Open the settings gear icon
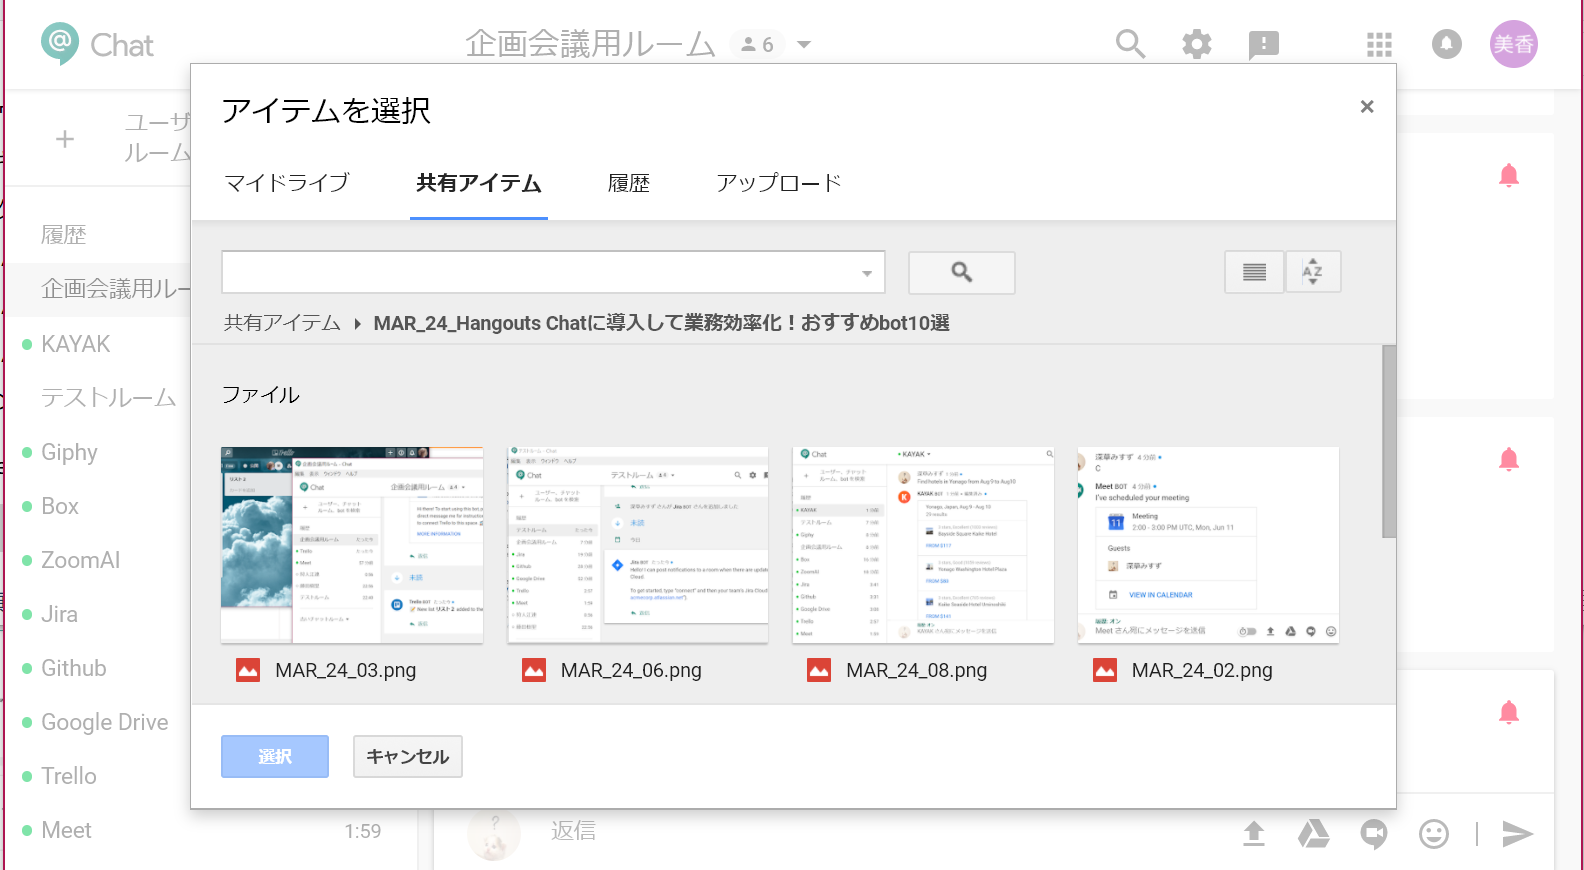The width and height of the screenshot is (1584, 870). coord(1196,44)
